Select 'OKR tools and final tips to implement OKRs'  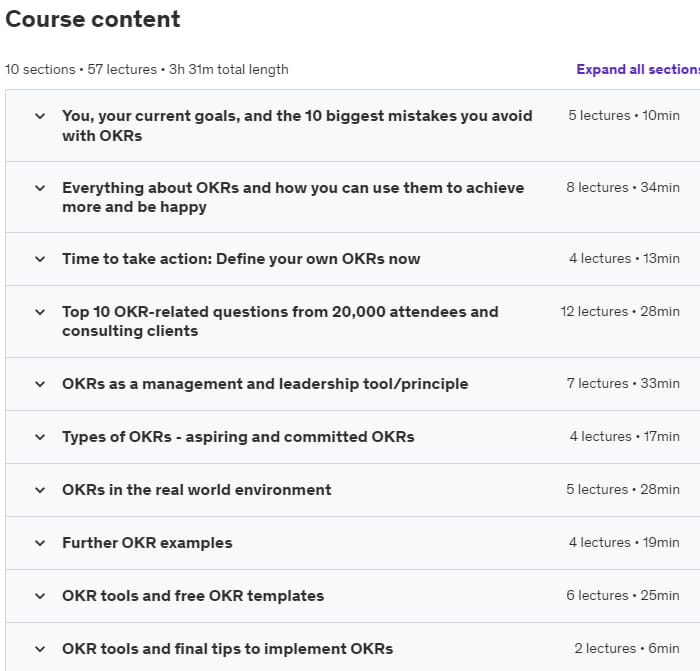point(228,649)
